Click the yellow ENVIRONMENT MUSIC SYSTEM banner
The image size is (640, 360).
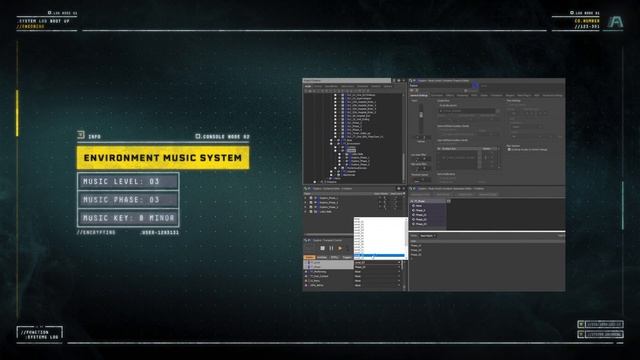(x=163, y=158)
